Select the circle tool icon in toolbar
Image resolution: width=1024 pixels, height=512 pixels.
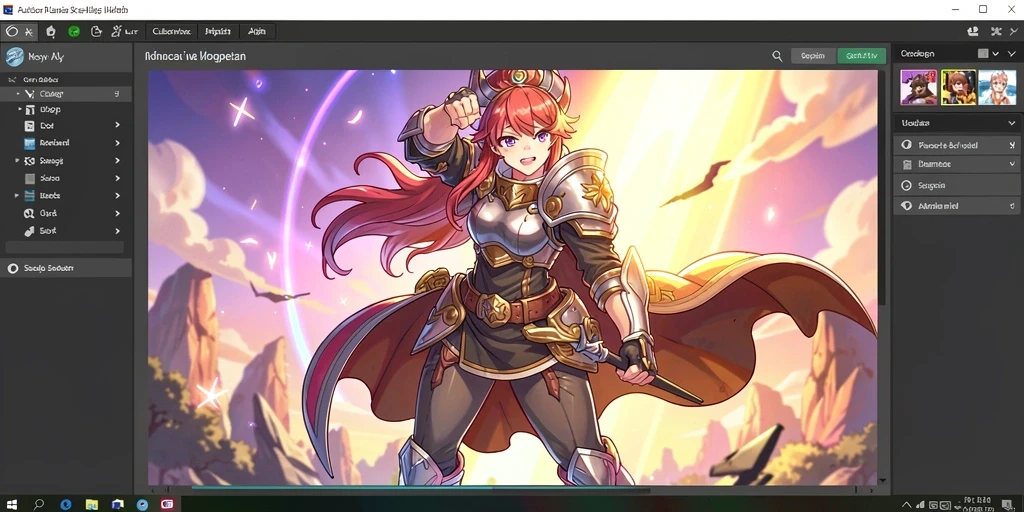click(12, 31)
